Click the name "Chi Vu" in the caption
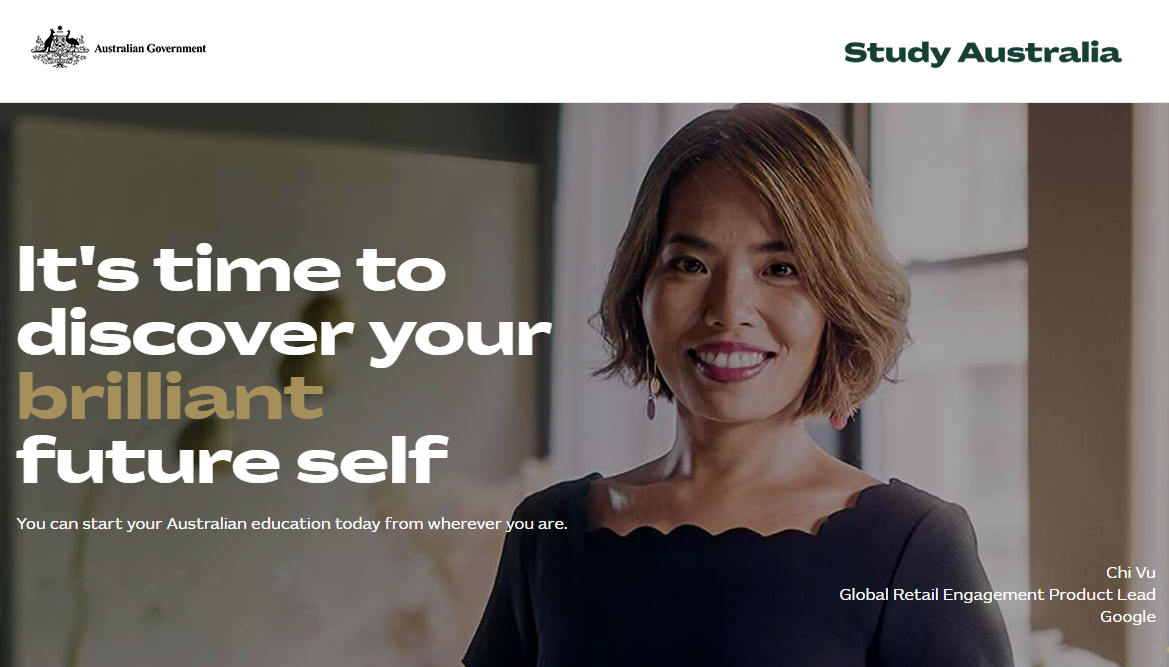This screenshot has width=1169, height=667. coord(1130,572)
